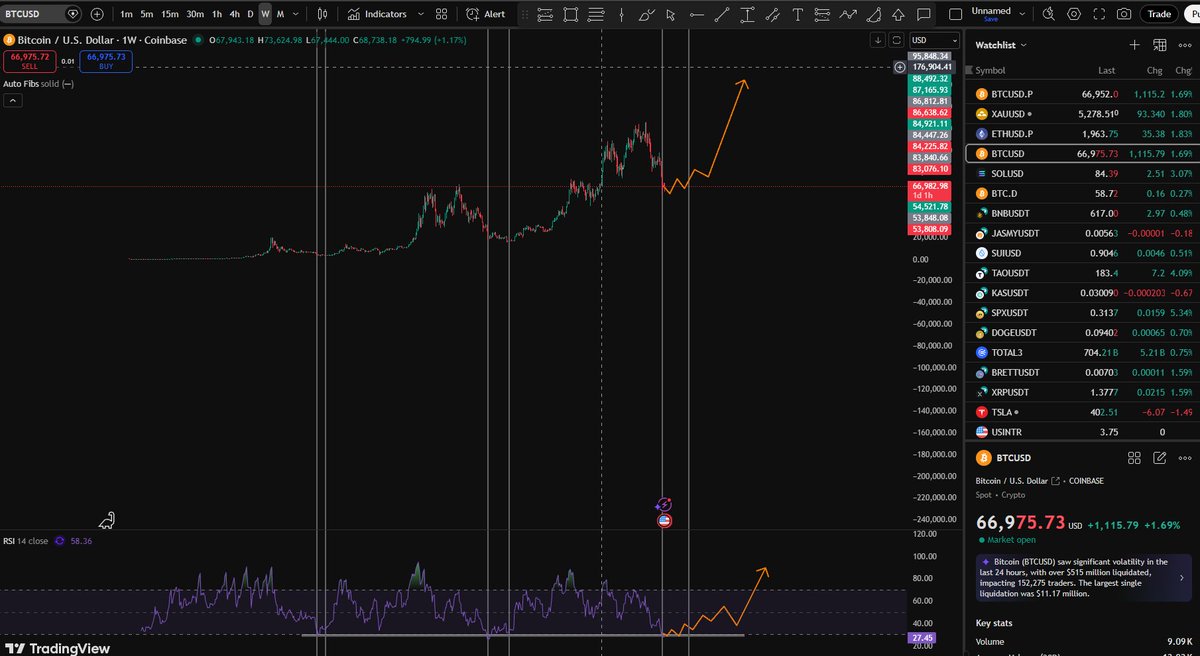Open quick search magnifier icon

coord(1048,14)
